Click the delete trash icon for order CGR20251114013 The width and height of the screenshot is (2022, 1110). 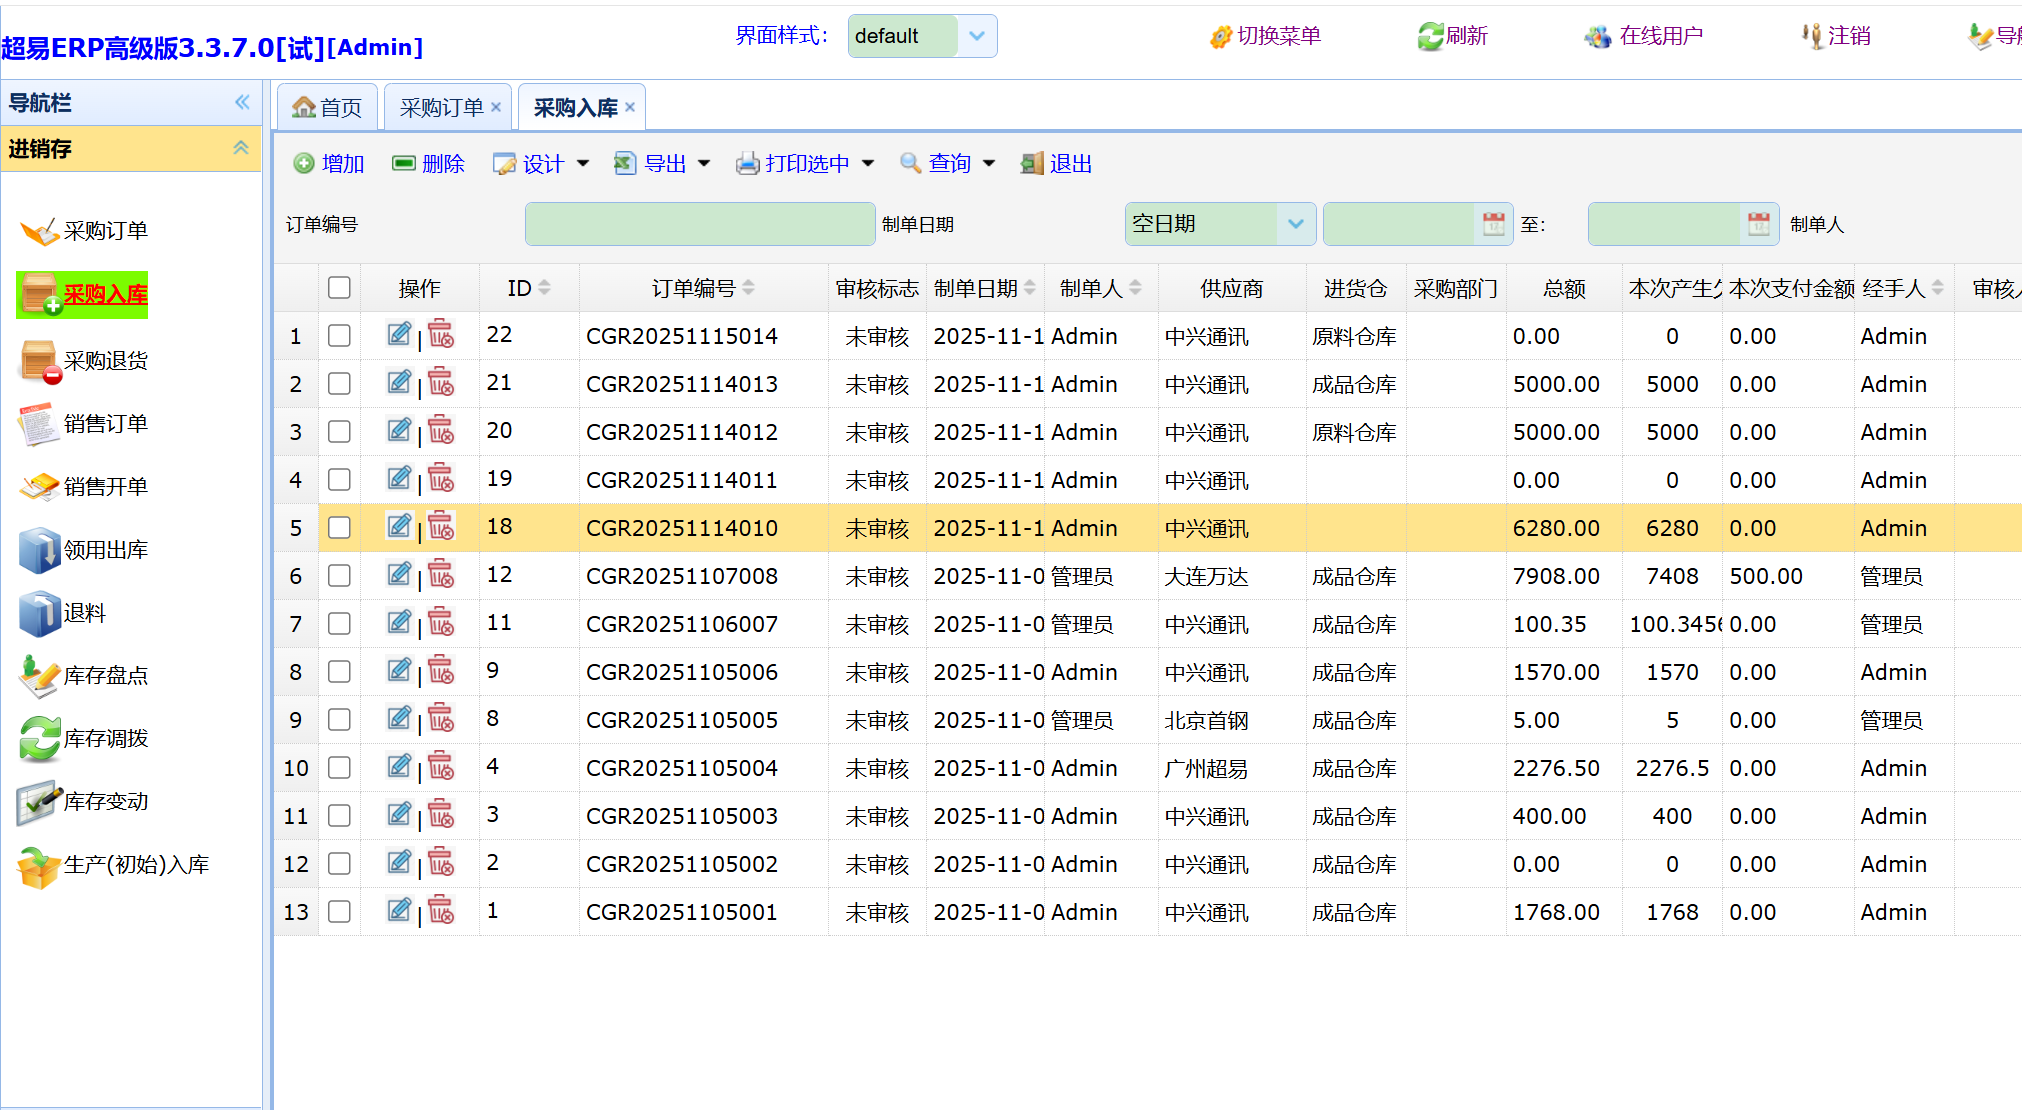tap(440, 383)
